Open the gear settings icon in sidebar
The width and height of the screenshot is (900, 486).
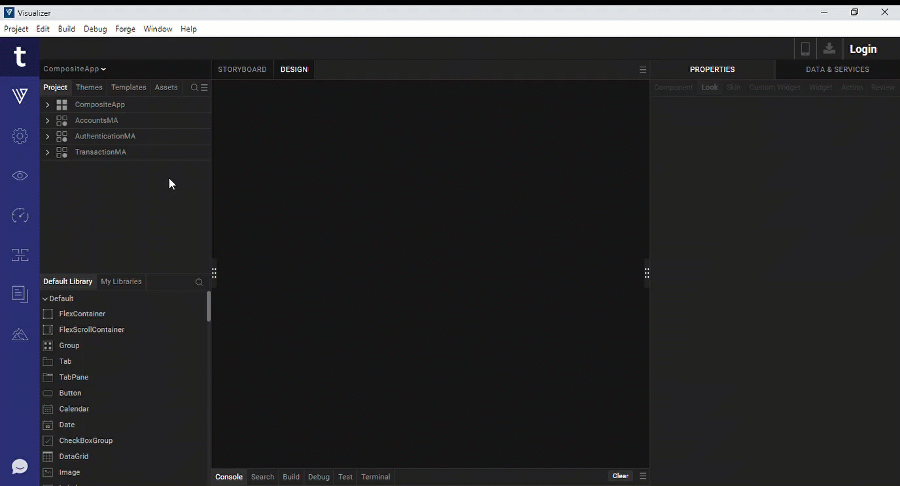click(19, 136)
